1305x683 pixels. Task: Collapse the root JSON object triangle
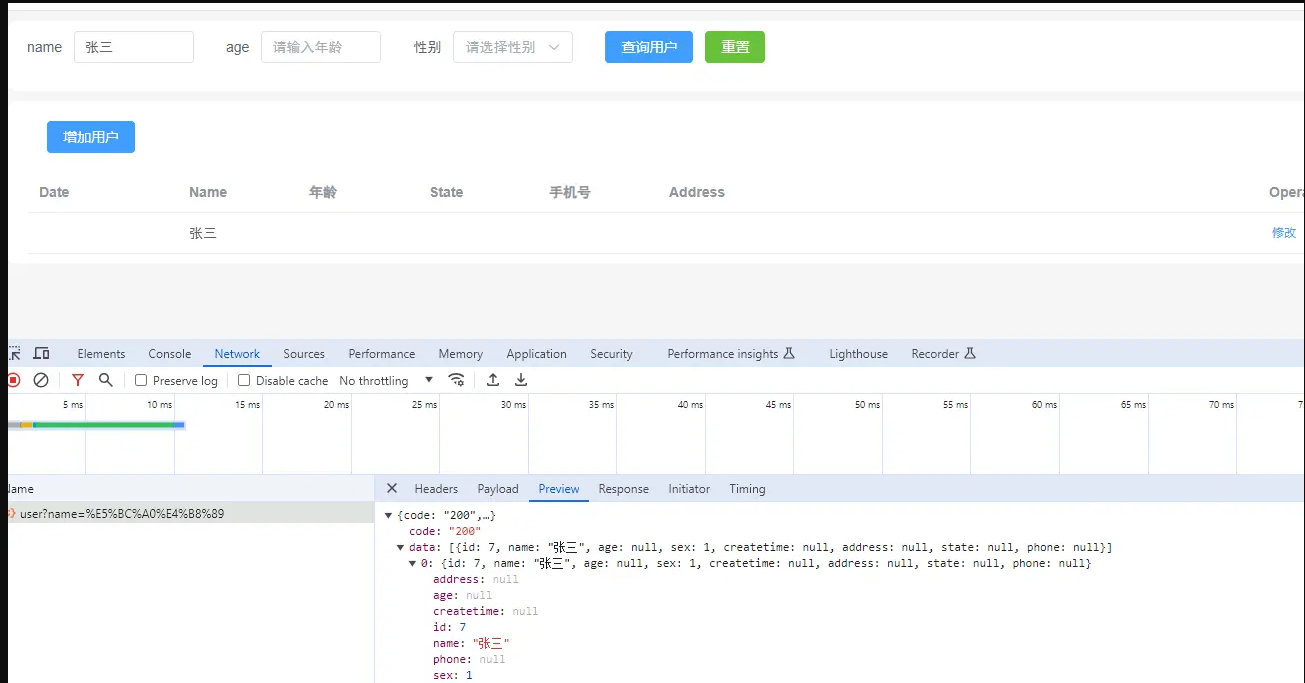click(389, 515)
